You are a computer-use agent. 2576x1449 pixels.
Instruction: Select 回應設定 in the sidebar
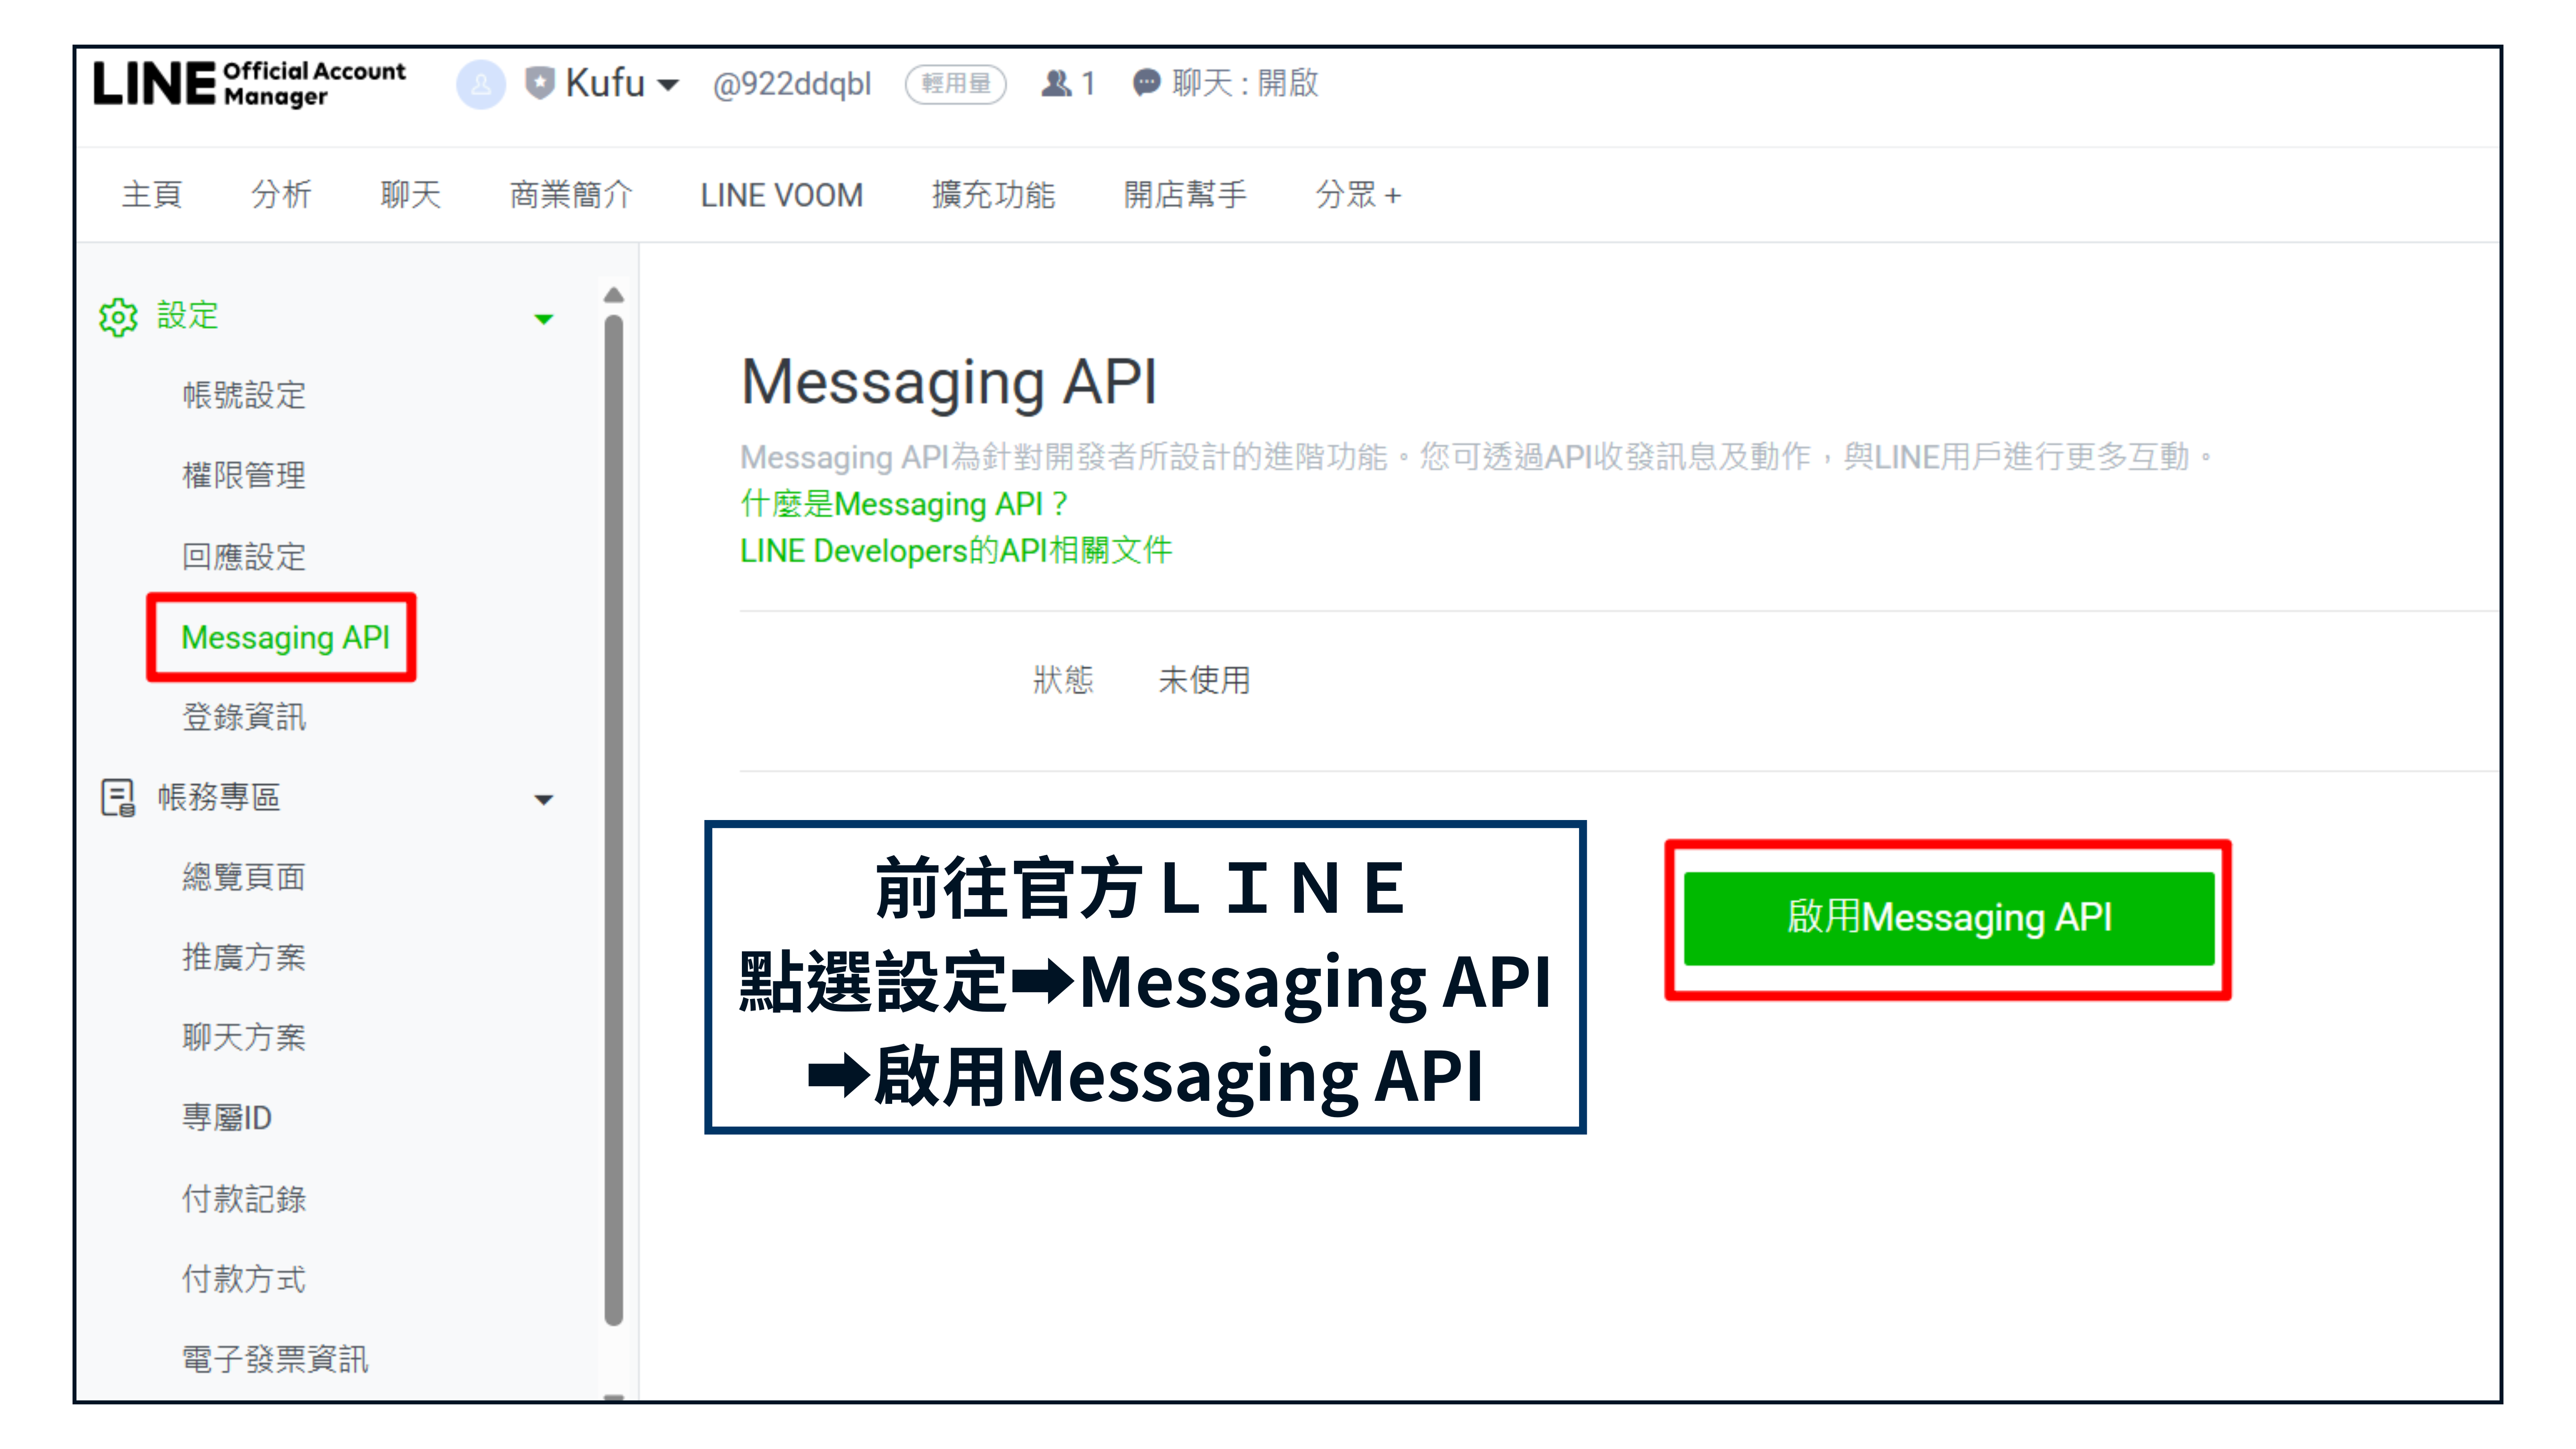244,556
